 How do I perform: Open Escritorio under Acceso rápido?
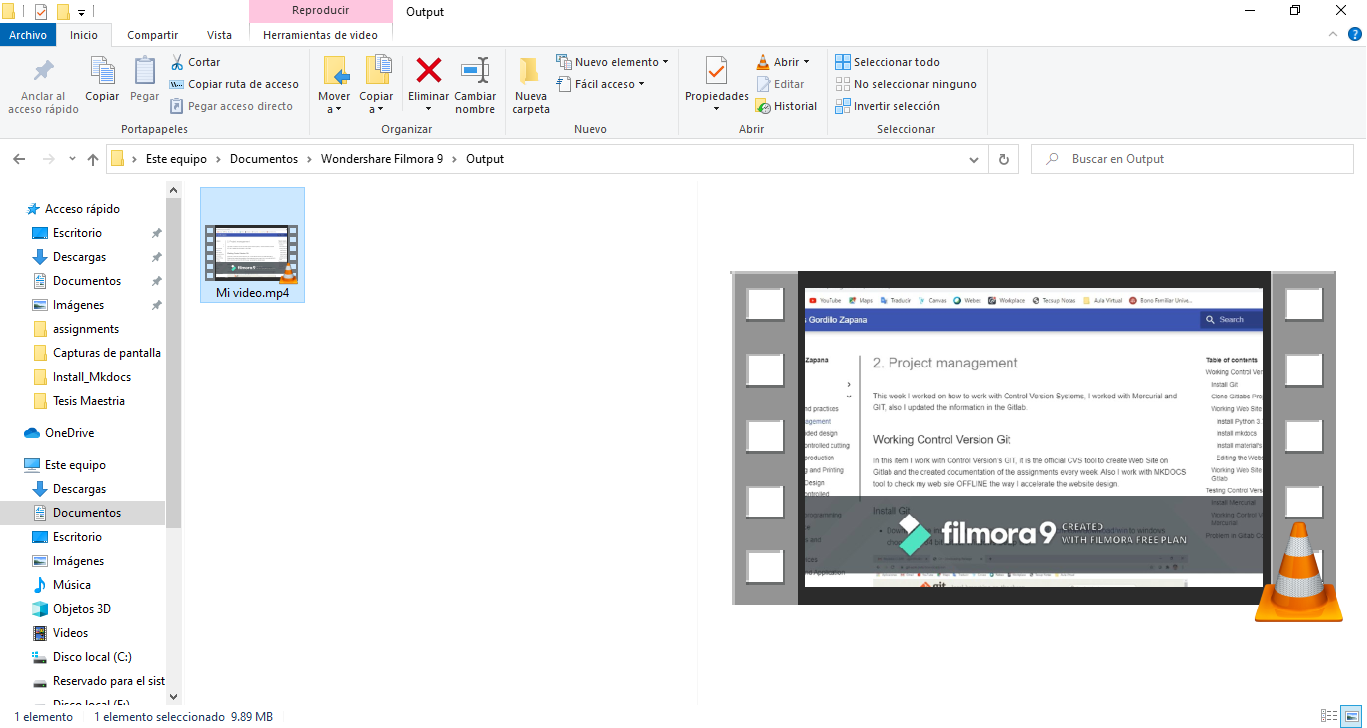(77, 233)
